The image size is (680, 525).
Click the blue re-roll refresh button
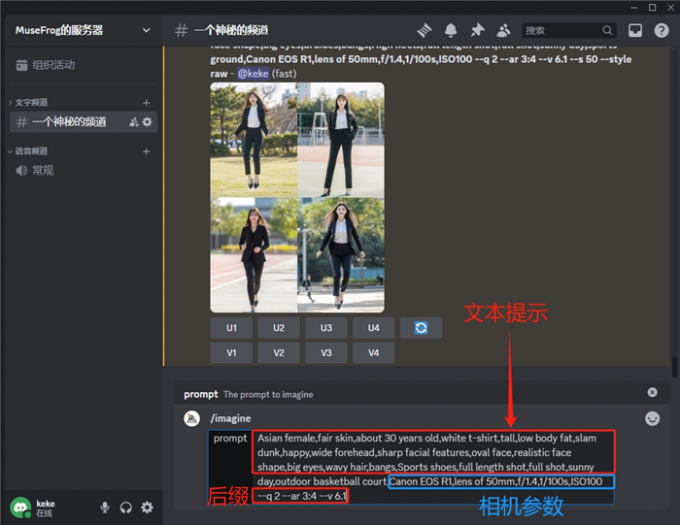pos(421,328)
